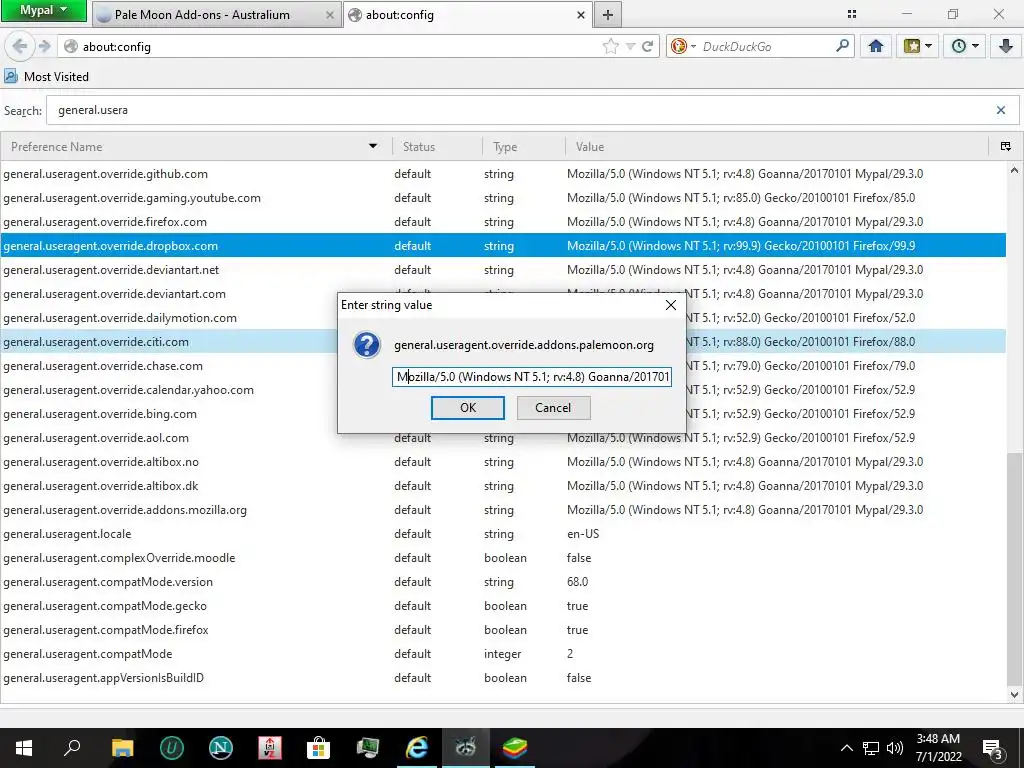This screenshot has width=1024, height=768.
Task: Select general.useragent.appVersionIsBuildID preference
Action: click(503, 678)
